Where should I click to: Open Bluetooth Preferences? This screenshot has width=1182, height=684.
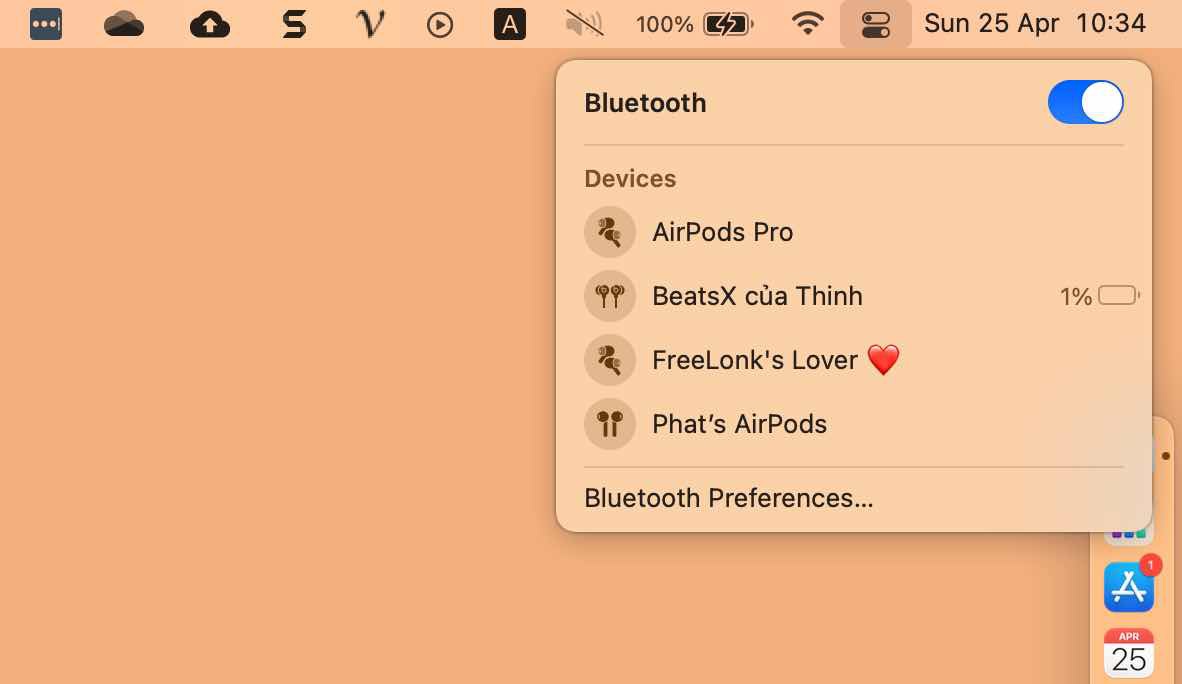(728, 498)
